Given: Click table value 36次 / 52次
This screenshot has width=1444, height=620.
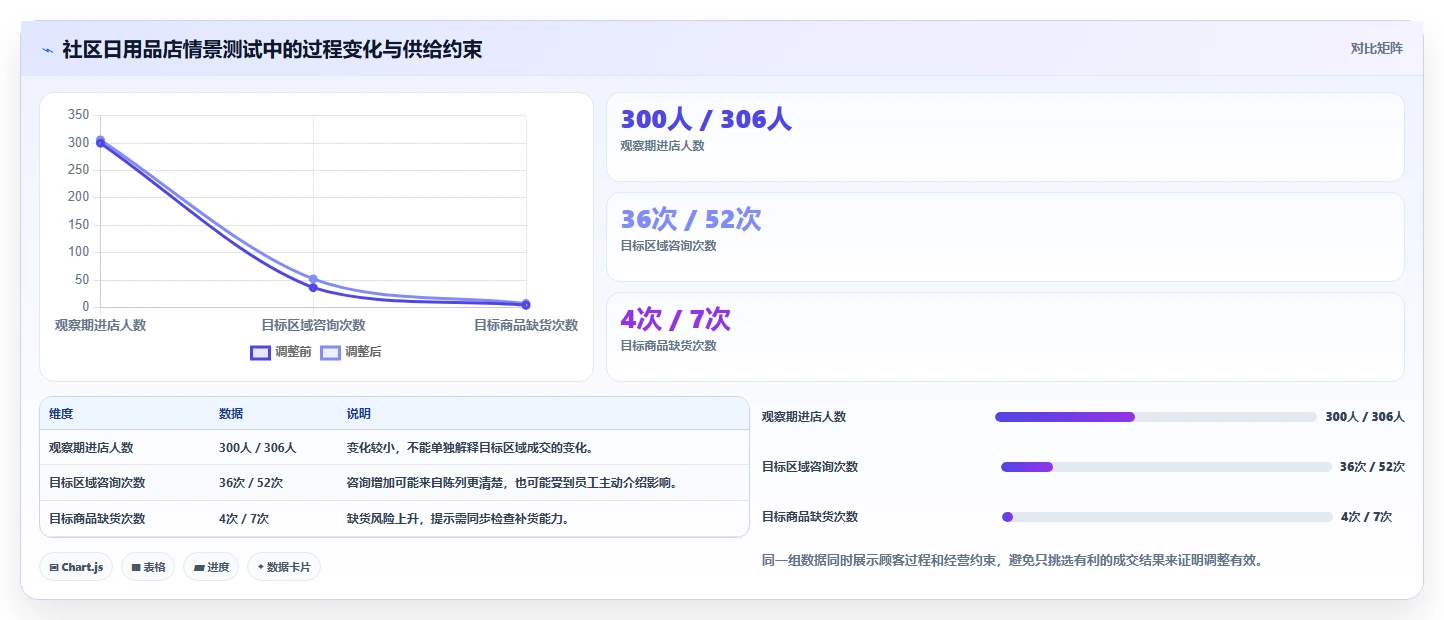Looking at the screenshot, I should tap(251, 483).
